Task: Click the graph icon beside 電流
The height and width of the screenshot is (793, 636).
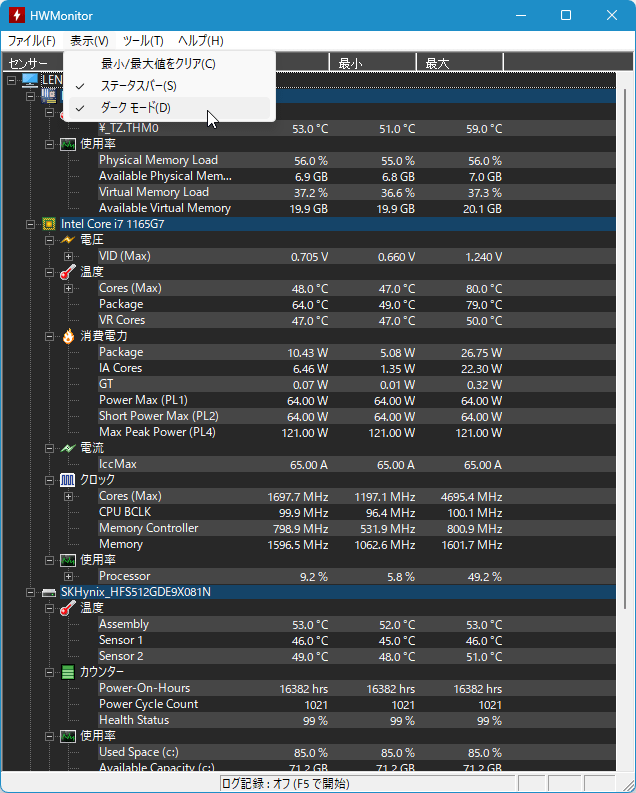Action: (68, 448)
